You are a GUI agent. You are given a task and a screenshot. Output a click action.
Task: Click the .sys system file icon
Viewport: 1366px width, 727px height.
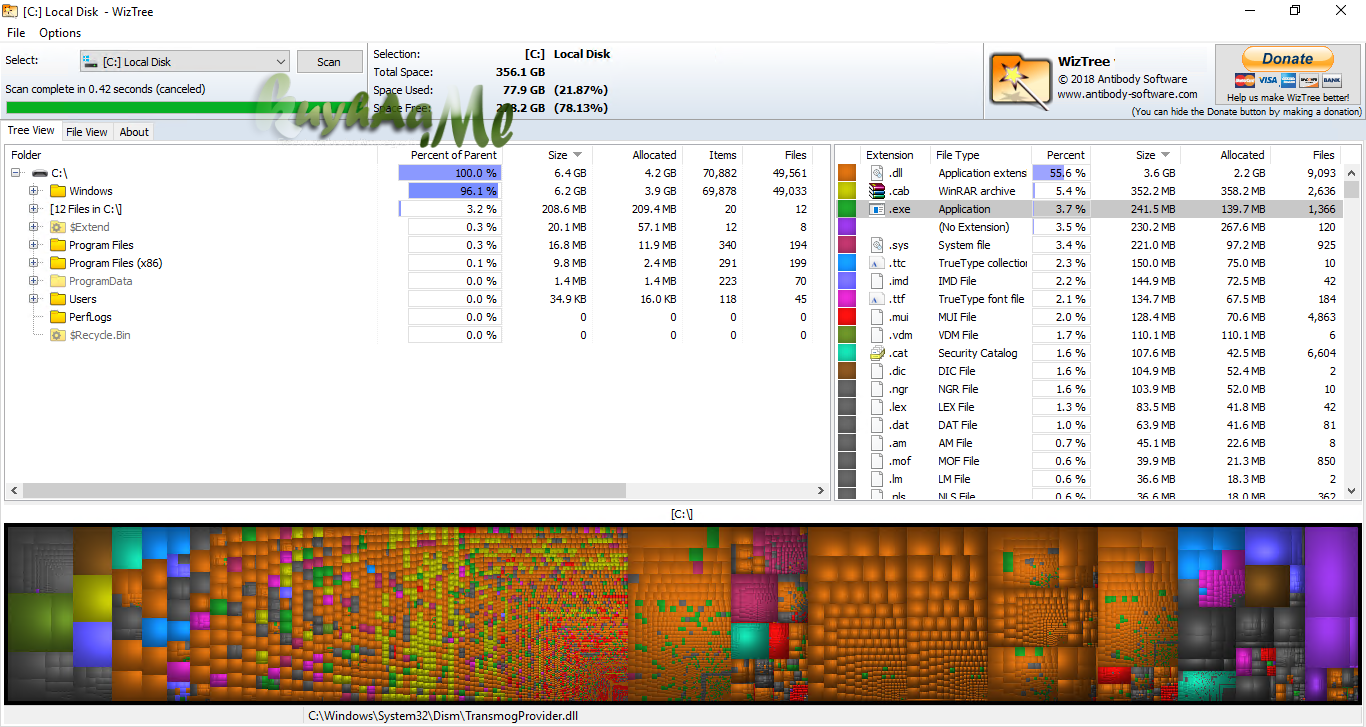click(x=877, y=245)
